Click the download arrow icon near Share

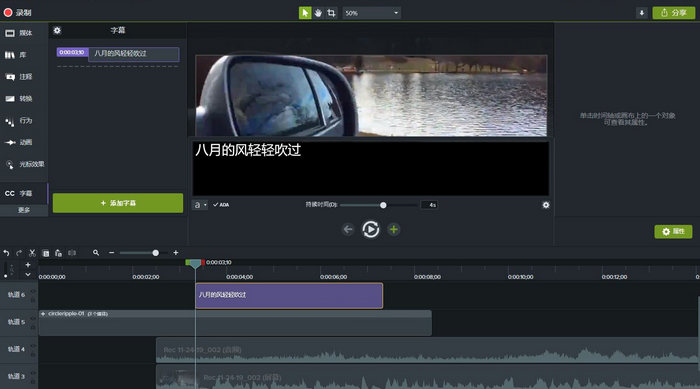tap(642, 13)
